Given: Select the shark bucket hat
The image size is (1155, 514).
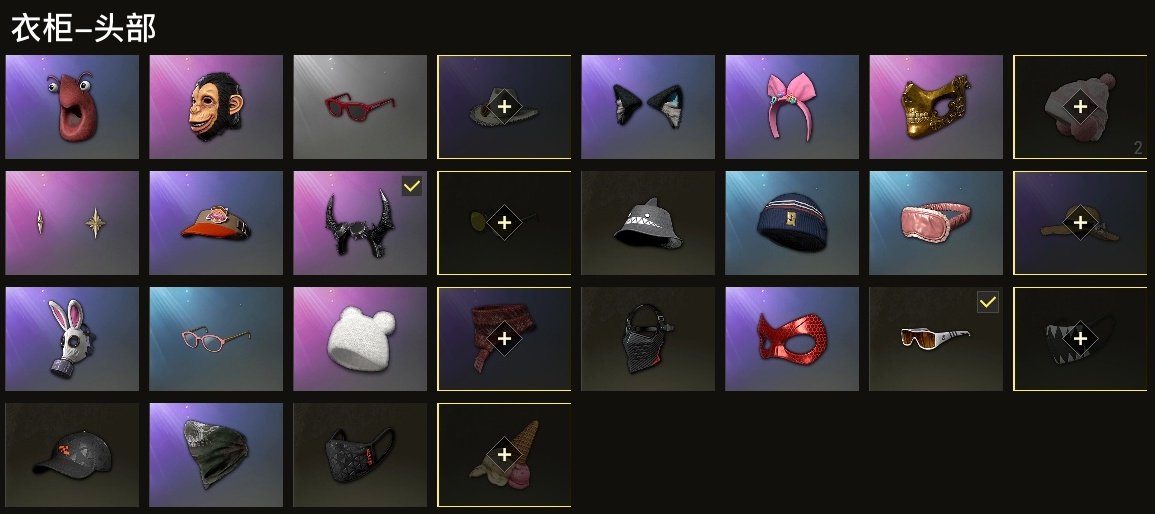Looking at the screenshot, I should pyautogui.click(x=647, y=223).
